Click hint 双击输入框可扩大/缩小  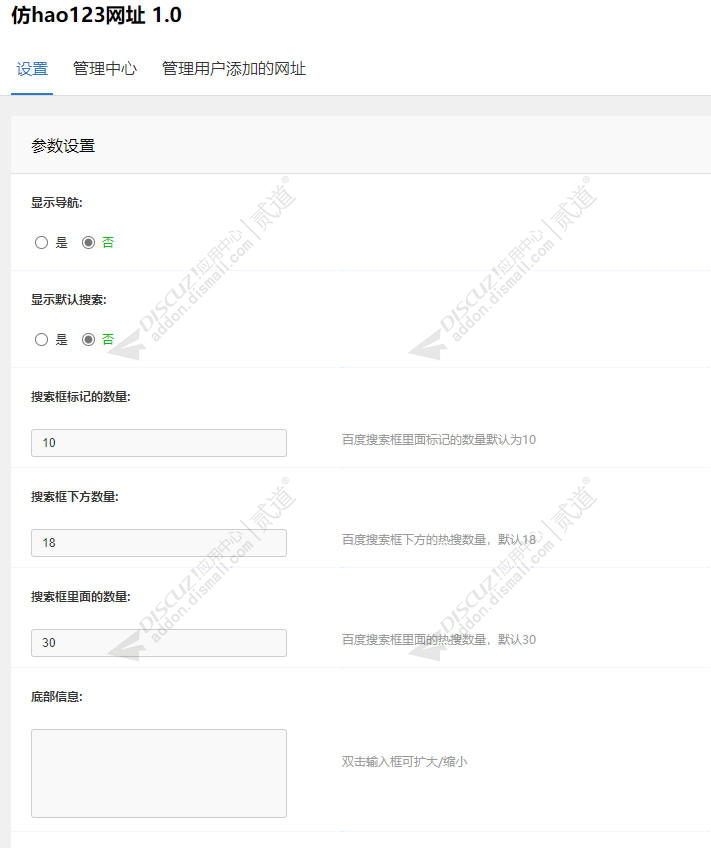click(x=404, y=761)
